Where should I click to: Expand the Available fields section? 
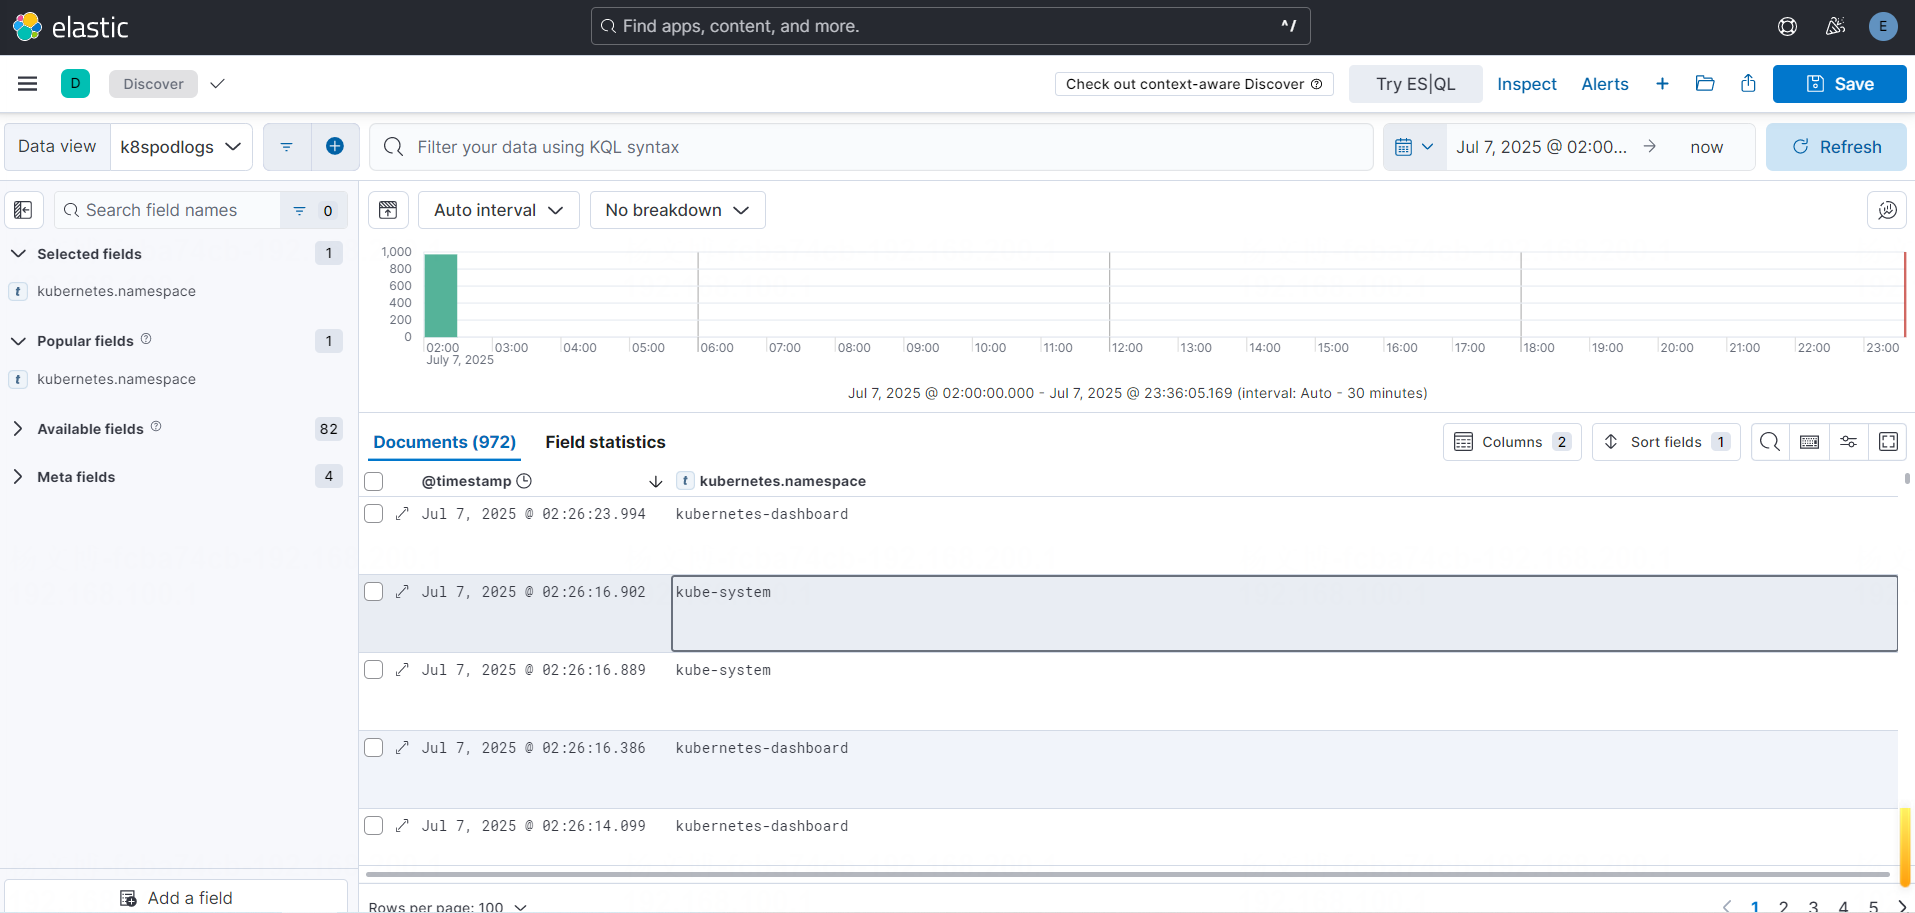[x=90, y=429]
